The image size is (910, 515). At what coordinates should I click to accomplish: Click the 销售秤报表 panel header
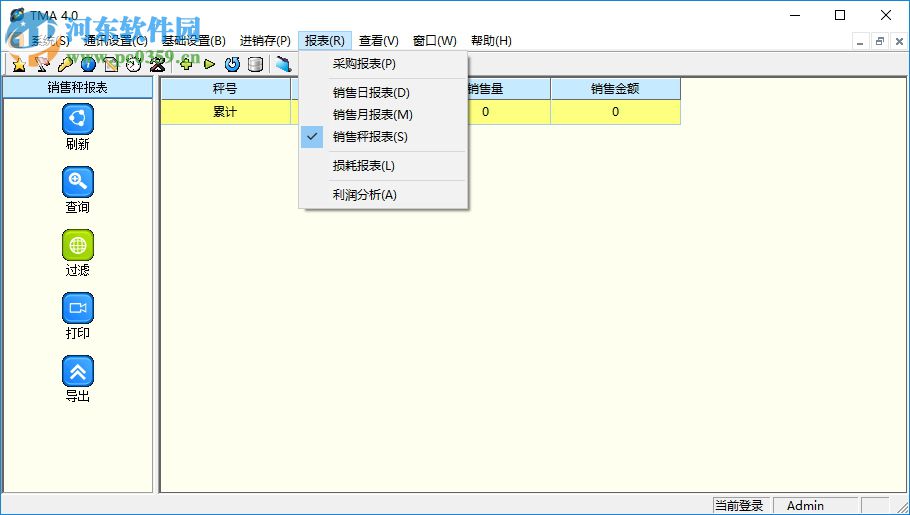tap(78, 88)
